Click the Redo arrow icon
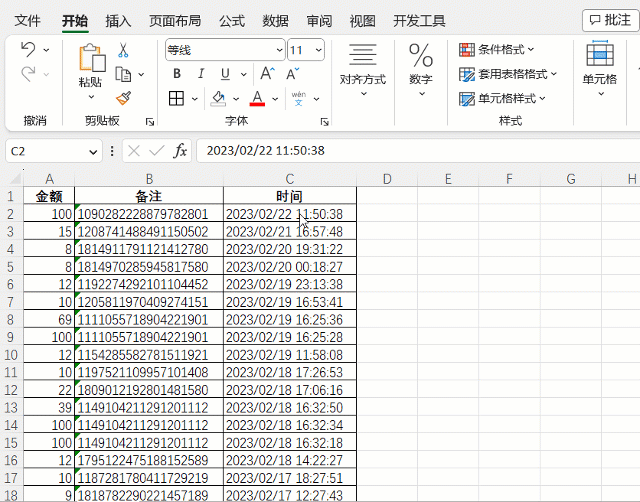The height and width of the screenshot is (502, 640). [28, 74]
